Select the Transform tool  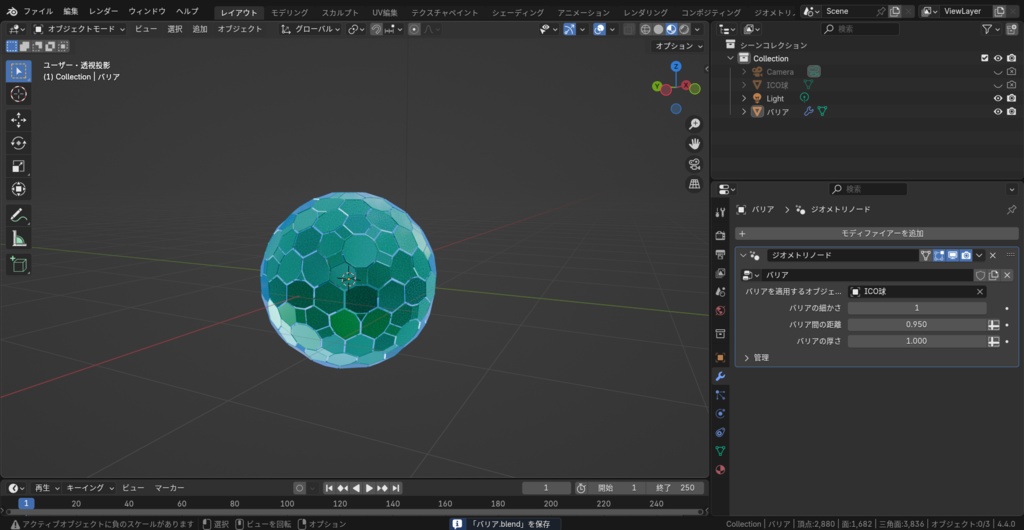point(18,189)
